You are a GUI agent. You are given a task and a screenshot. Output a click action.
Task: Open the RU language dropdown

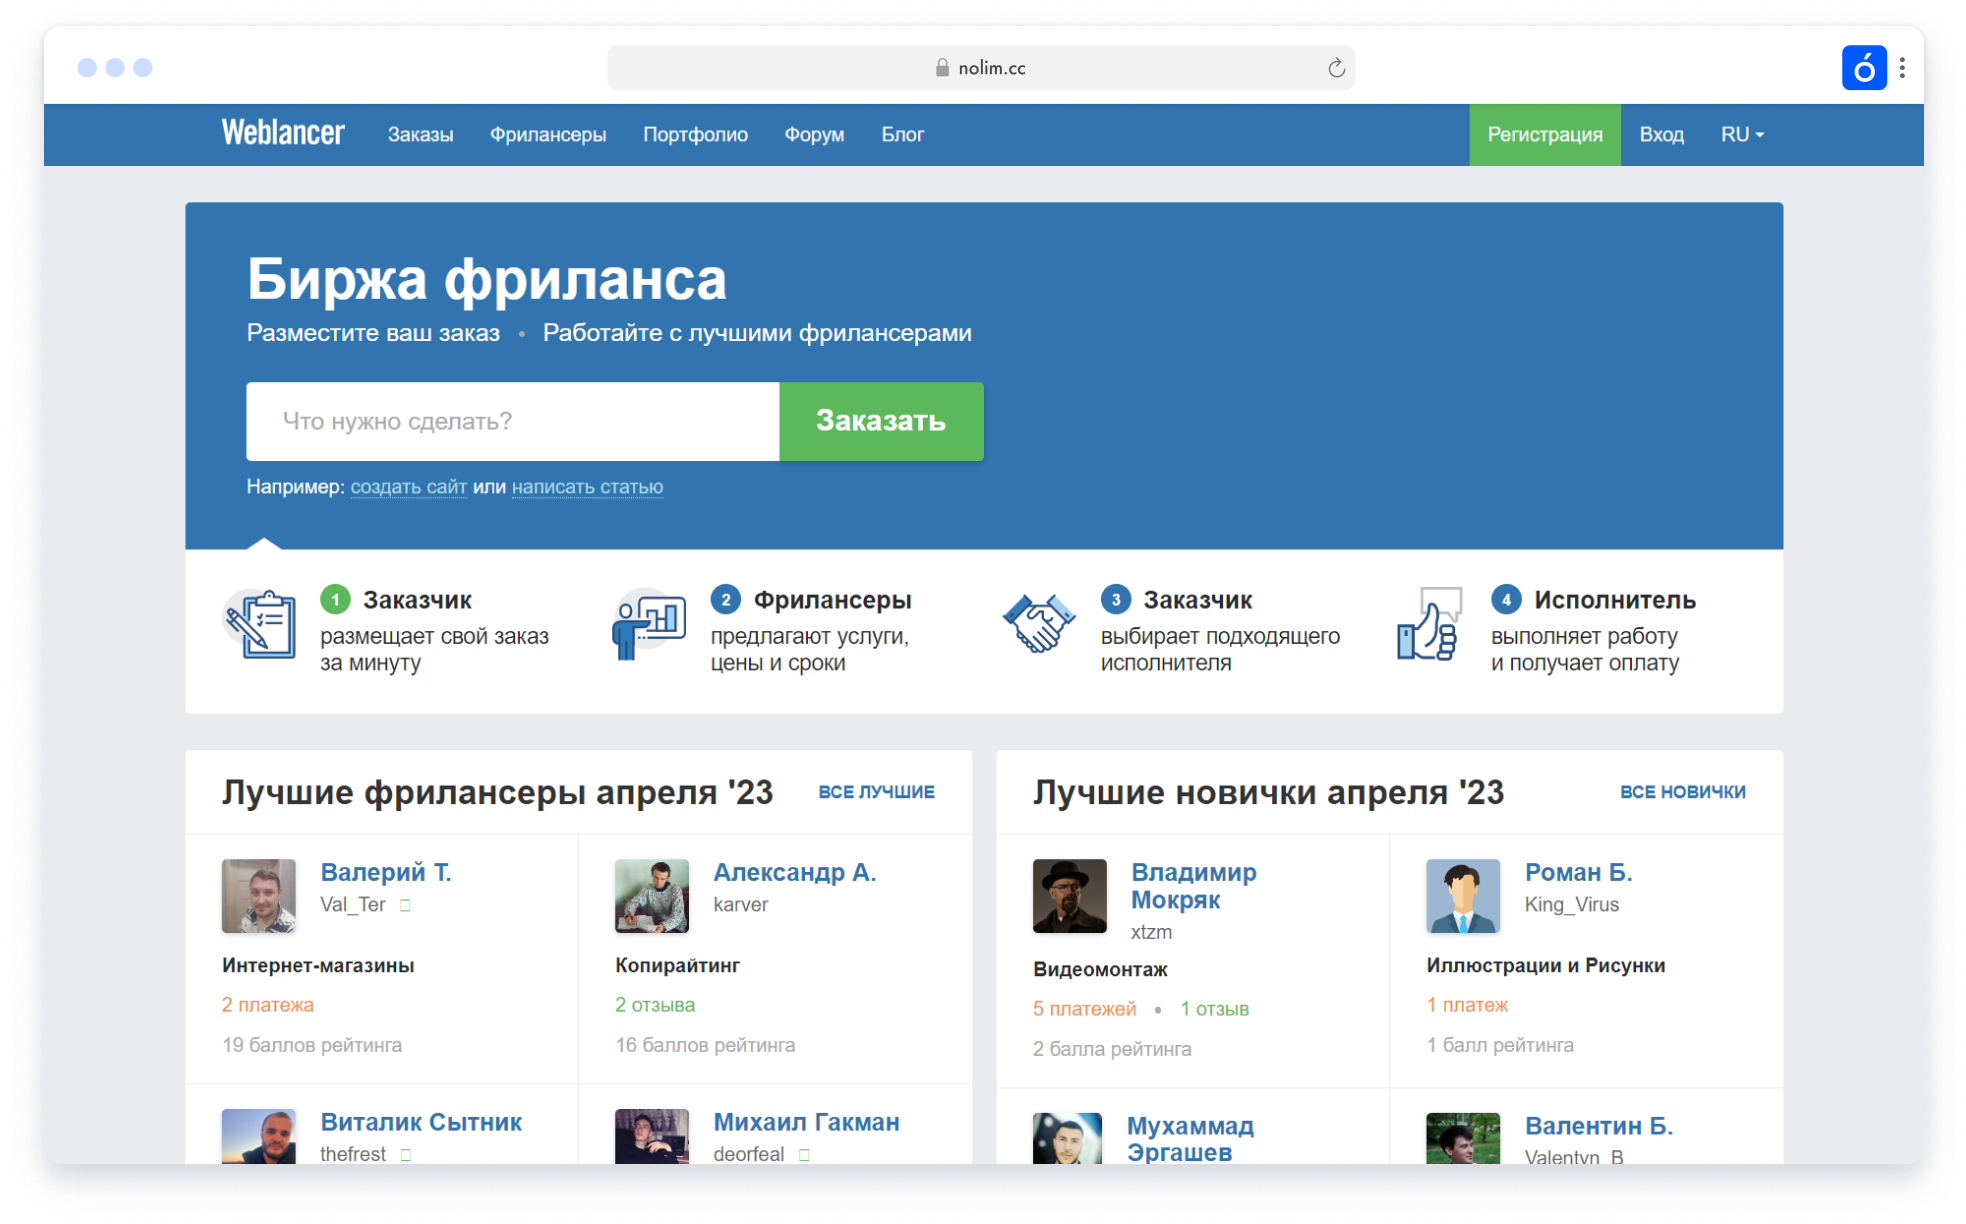(x=1741, y=134)
